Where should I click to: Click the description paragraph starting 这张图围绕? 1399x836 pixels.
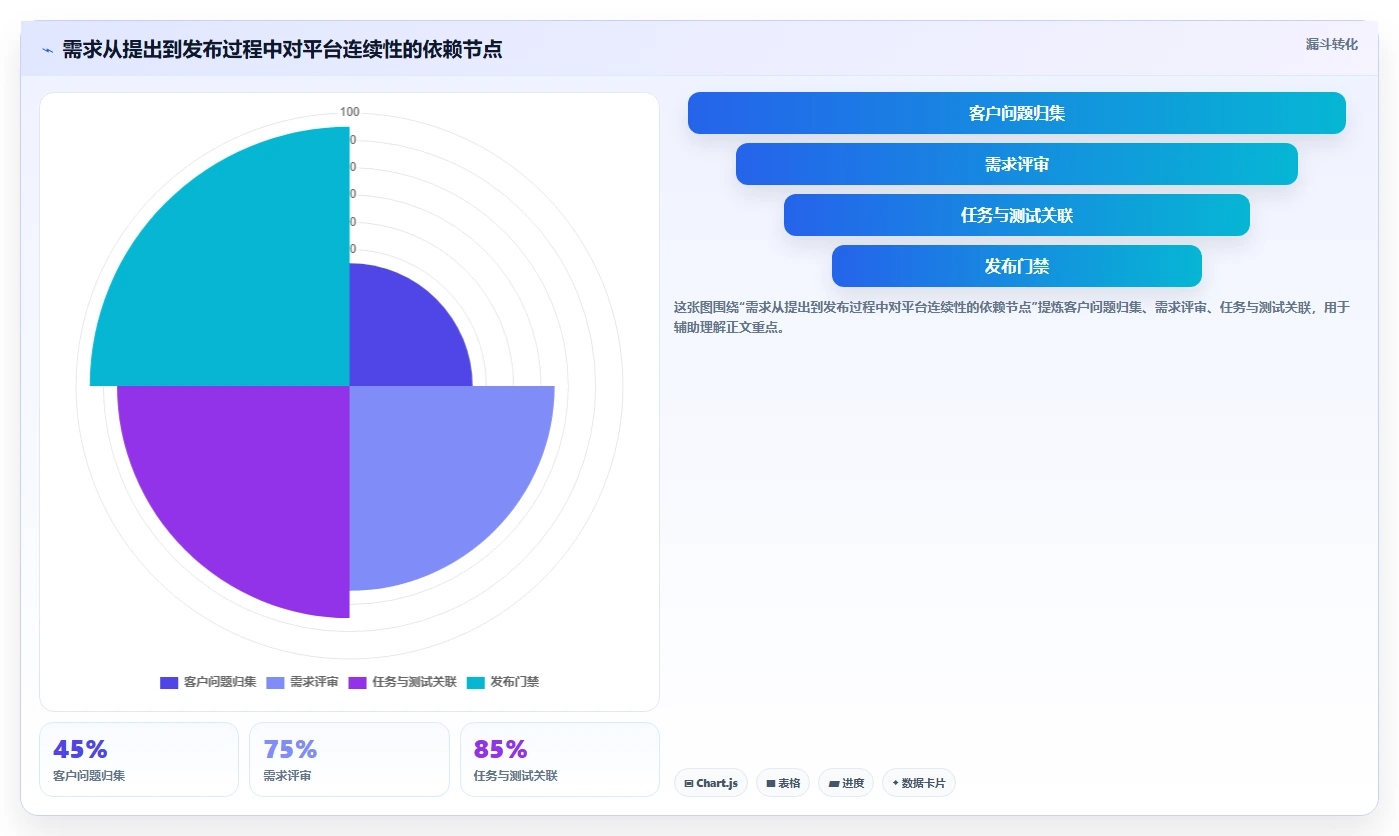(x=1012, y=317)
